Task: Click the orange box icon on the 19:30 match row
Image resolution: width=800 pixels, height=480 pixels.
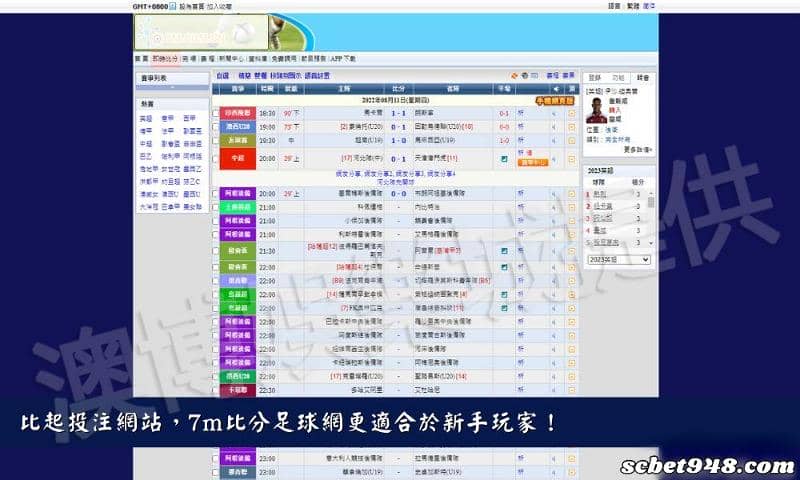Action: [x=571, y=140]
